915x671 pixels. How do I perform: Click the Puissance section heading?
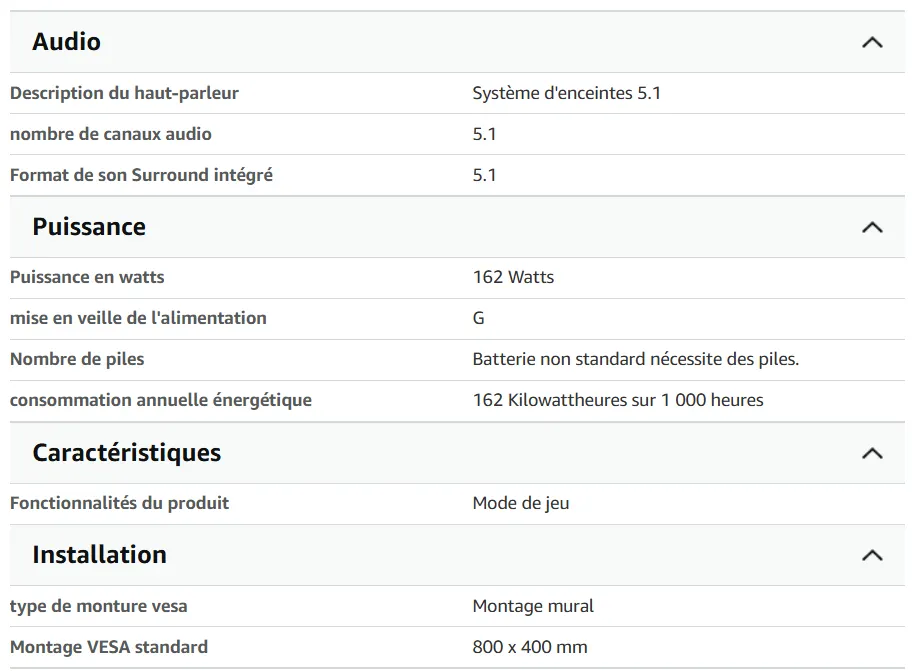coord(89,227)
